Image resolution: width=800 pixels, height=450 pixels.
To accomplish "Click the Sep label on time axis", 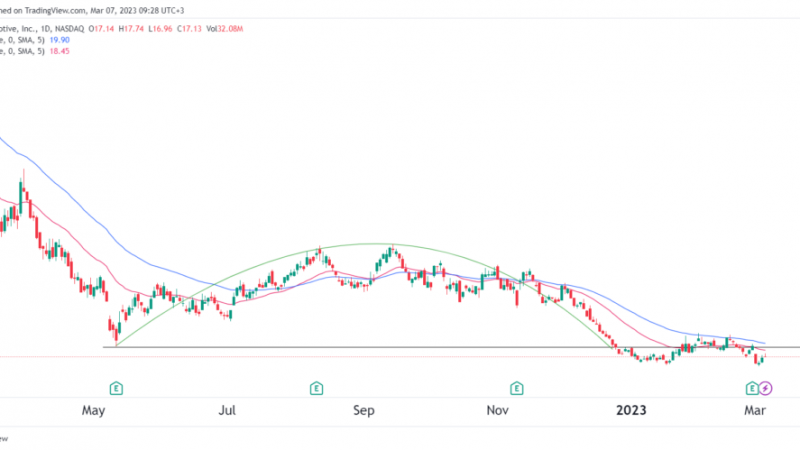I will tap(364, 410).
